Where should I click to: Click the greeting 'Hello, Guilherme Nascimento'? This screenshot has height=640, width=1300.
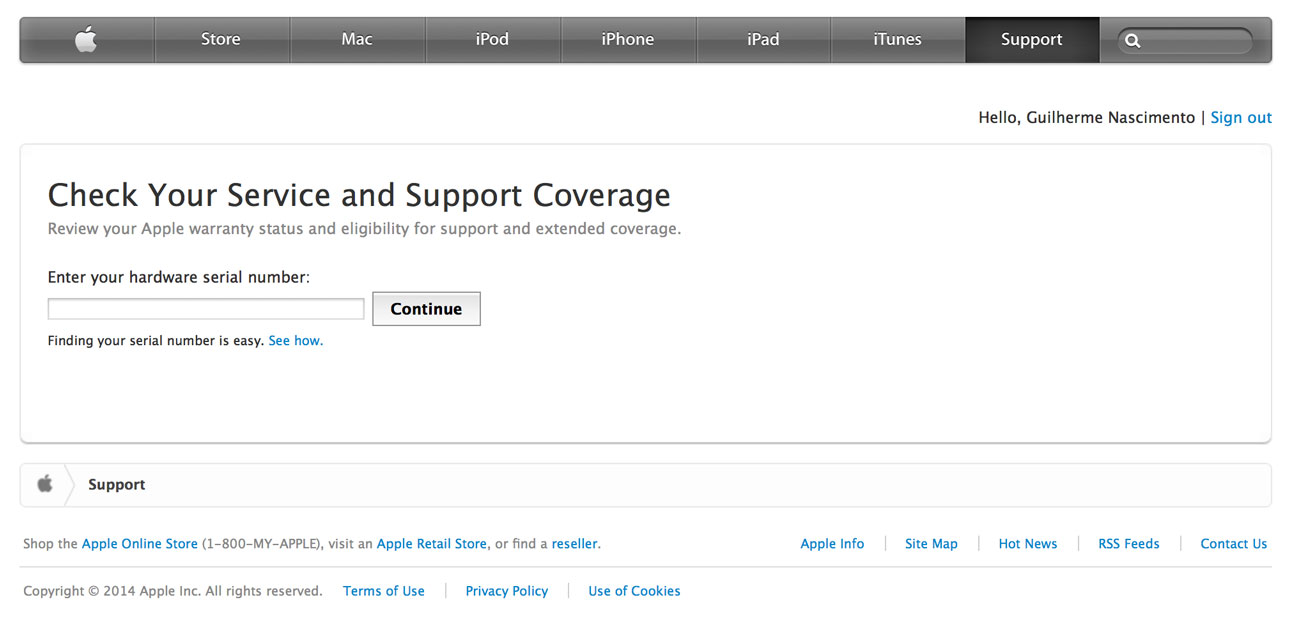click(x=1087, y=118)
